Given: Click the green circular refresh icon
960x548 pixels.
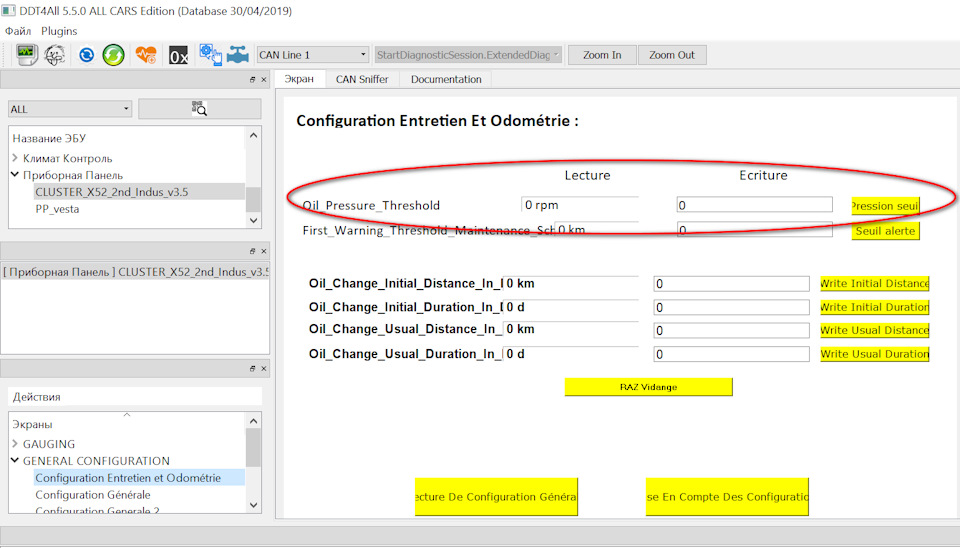Looking at the screenshot, I should tap(113, 55).
